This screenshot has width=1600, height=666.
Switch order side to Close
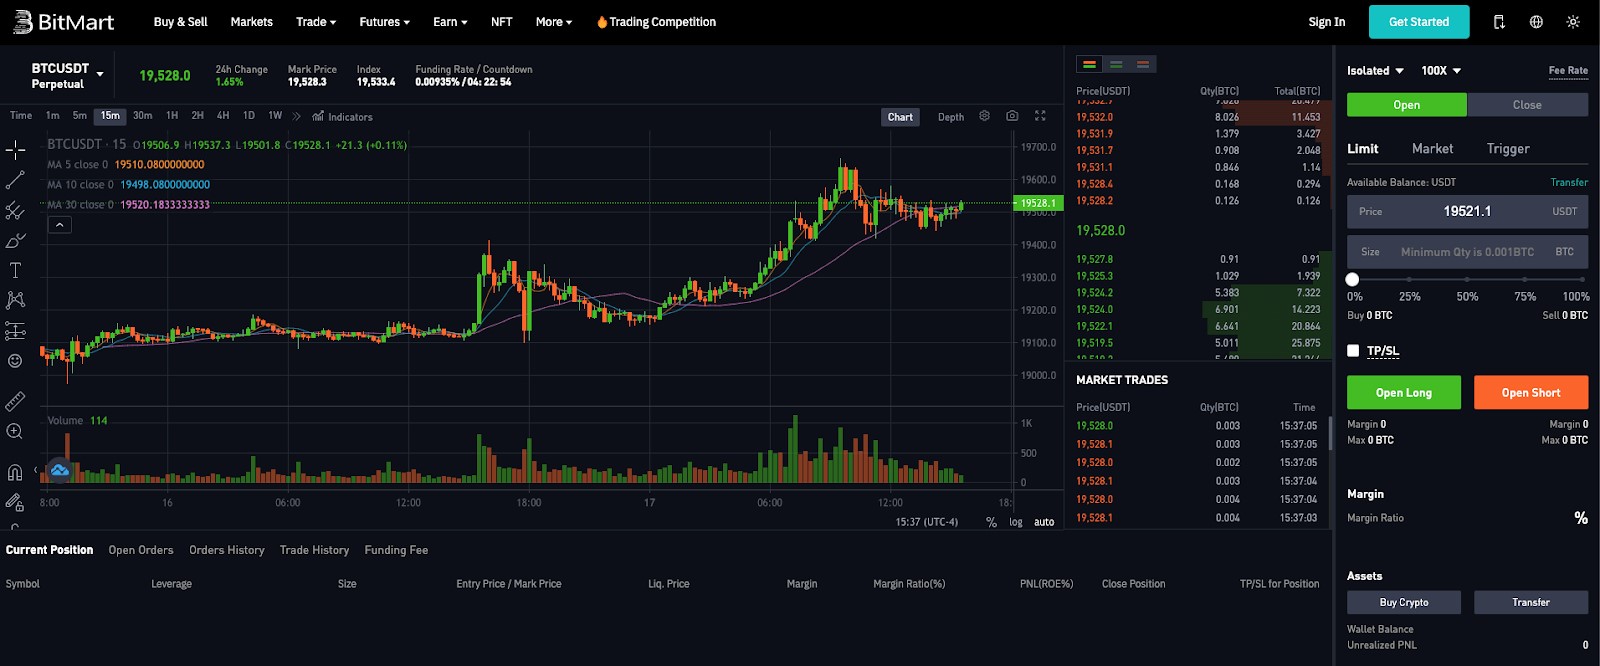1527,105
